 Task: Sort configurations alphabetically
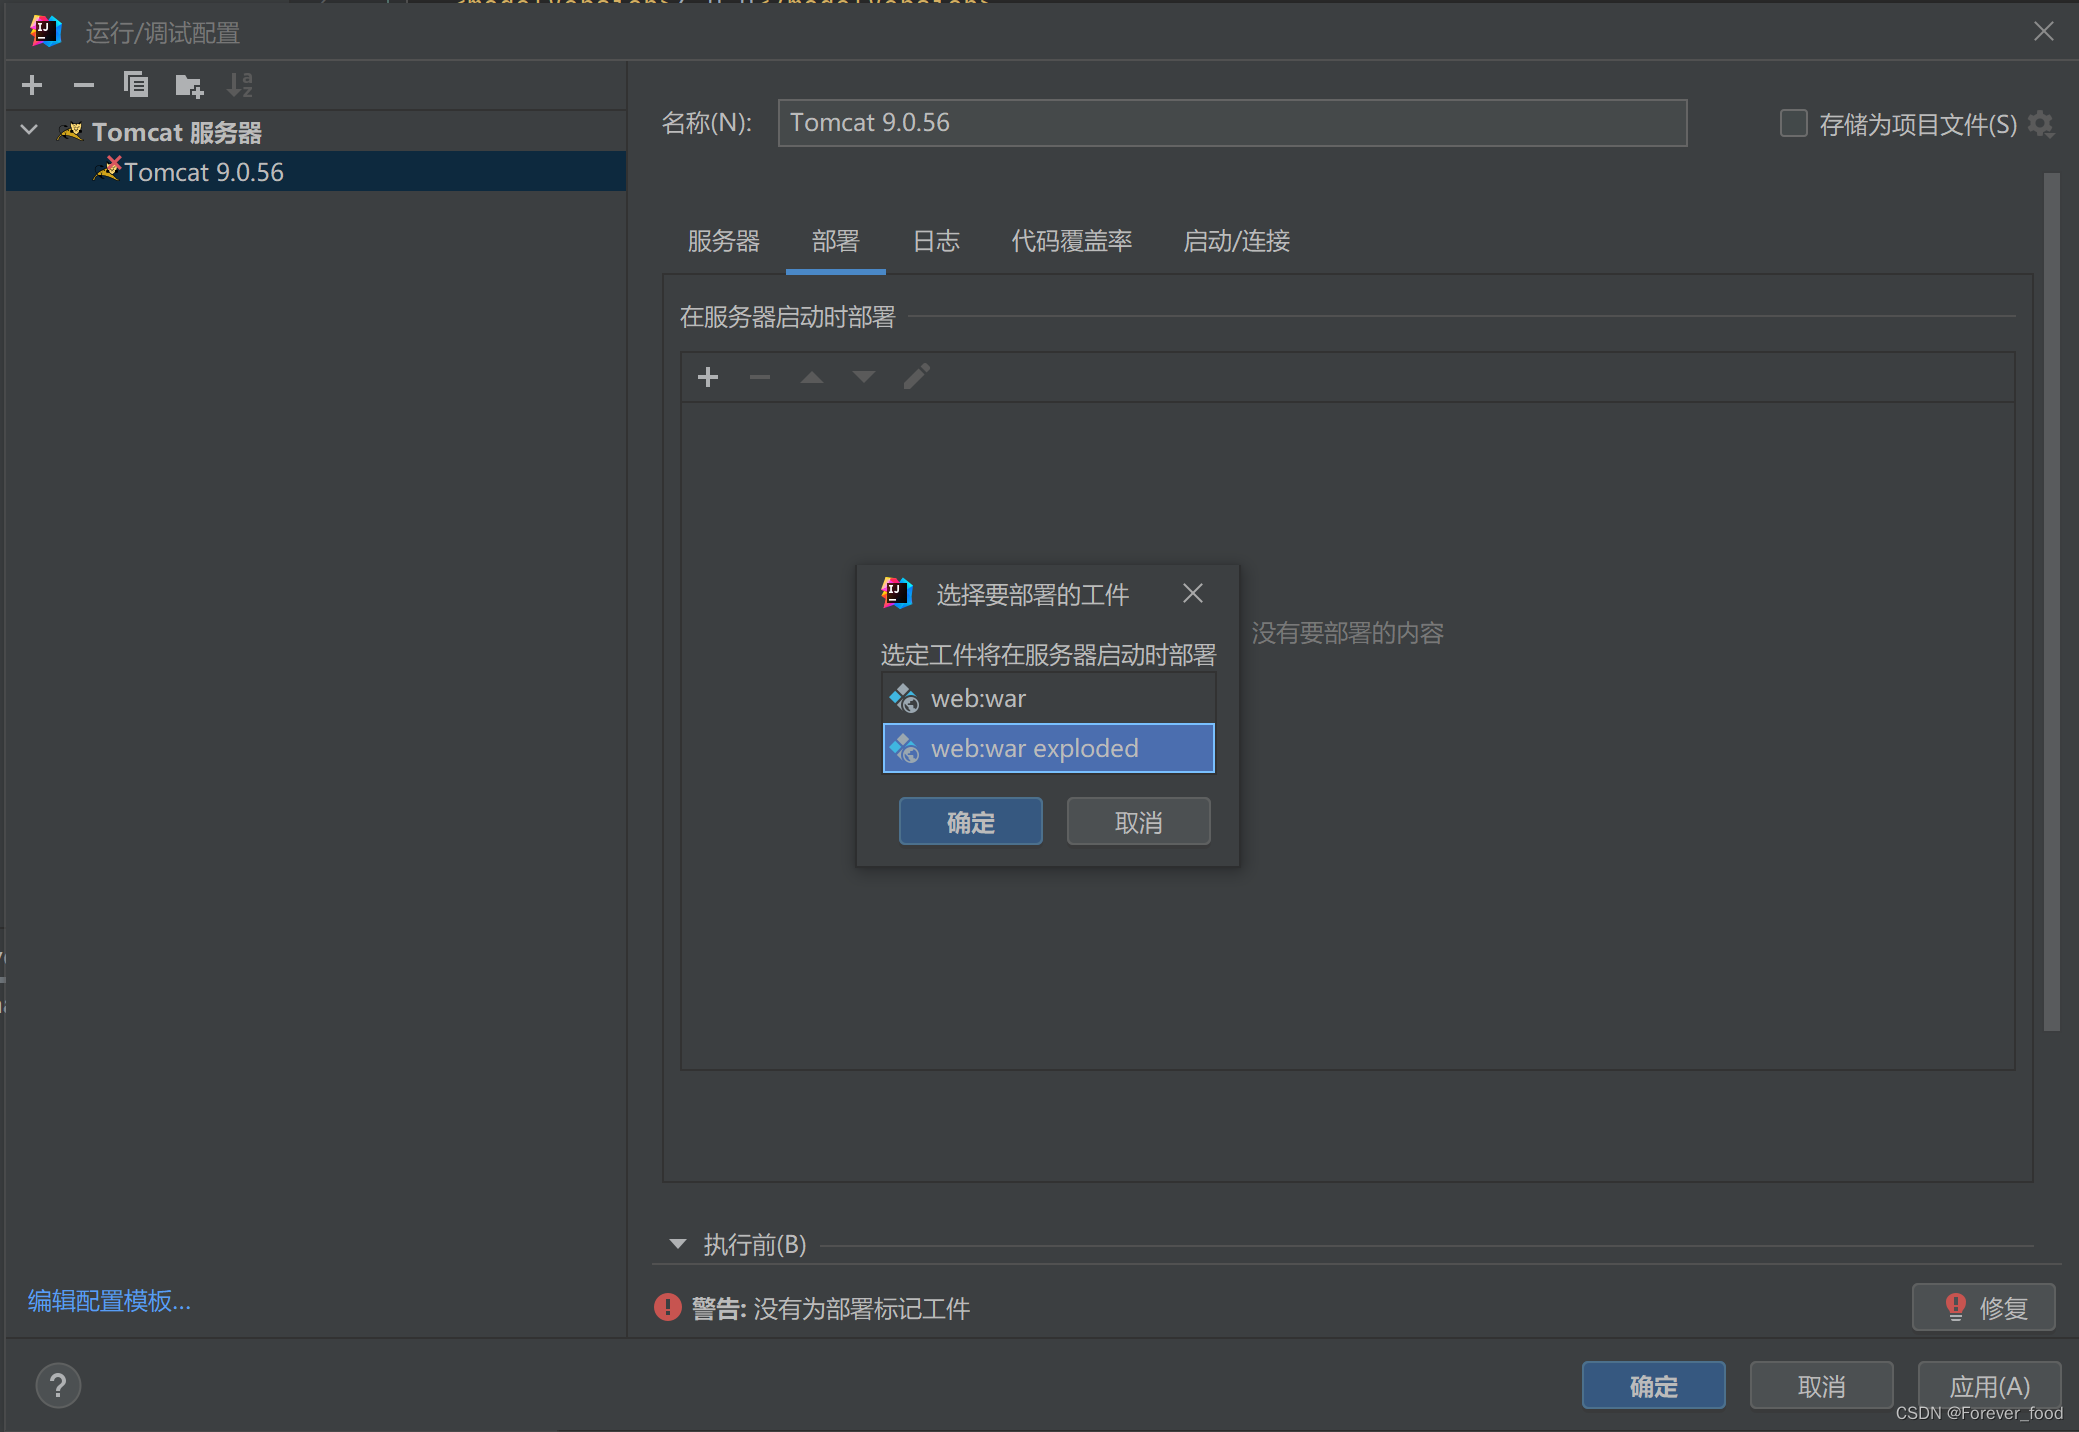(240, 85)
